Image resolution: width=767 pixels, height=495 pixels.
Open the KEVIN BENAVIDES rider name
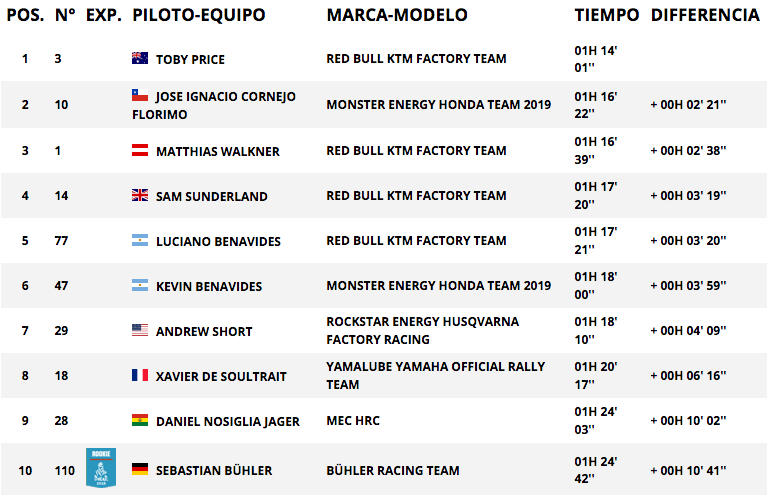tap(209, 286)
